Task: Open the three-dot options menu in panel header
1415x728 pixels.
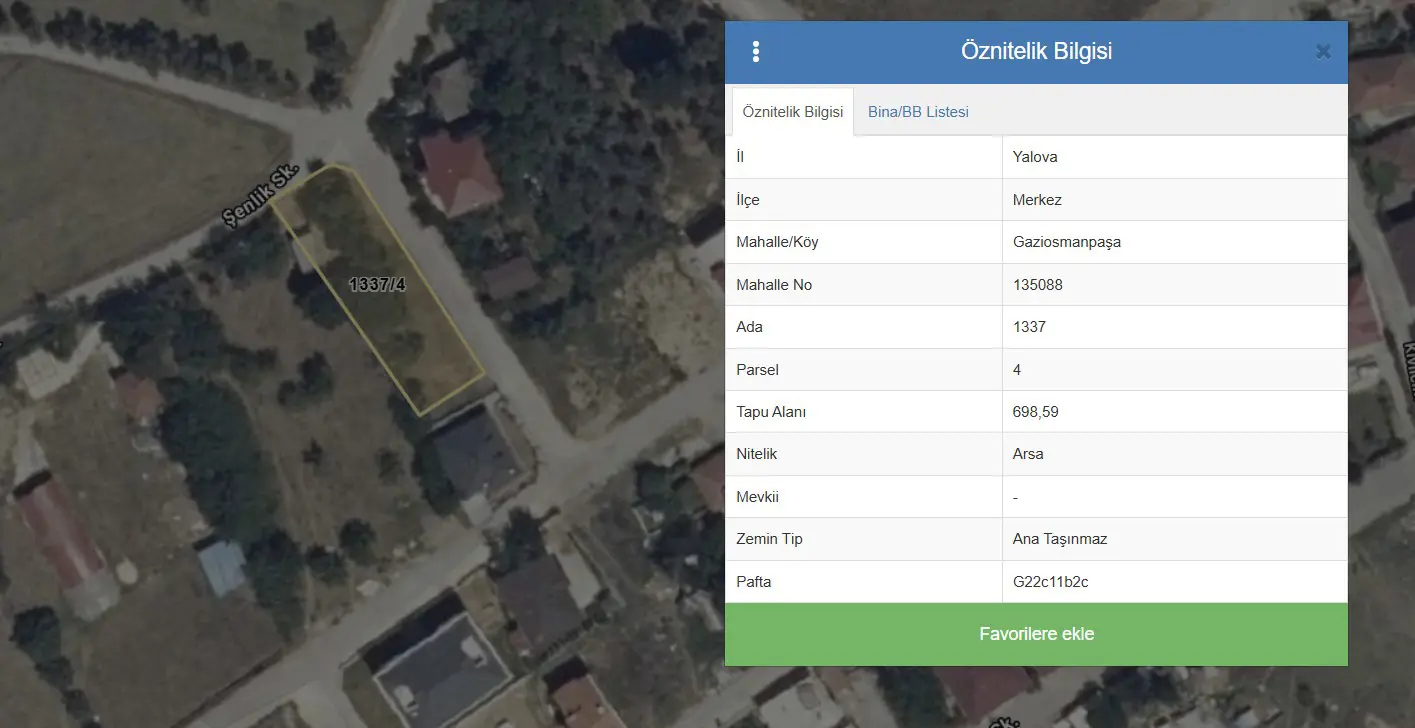Action: [756, 52]
